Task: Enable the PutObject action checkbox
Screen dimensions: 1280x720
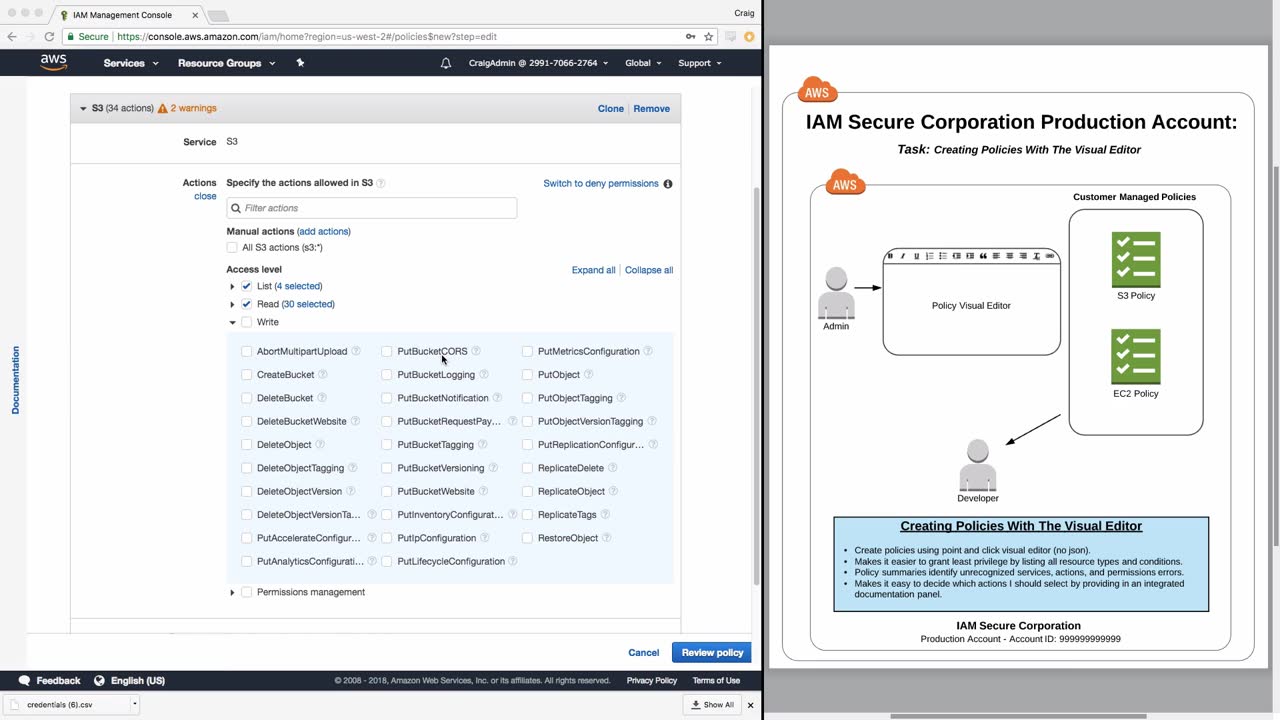Action: tap(528, 375)
